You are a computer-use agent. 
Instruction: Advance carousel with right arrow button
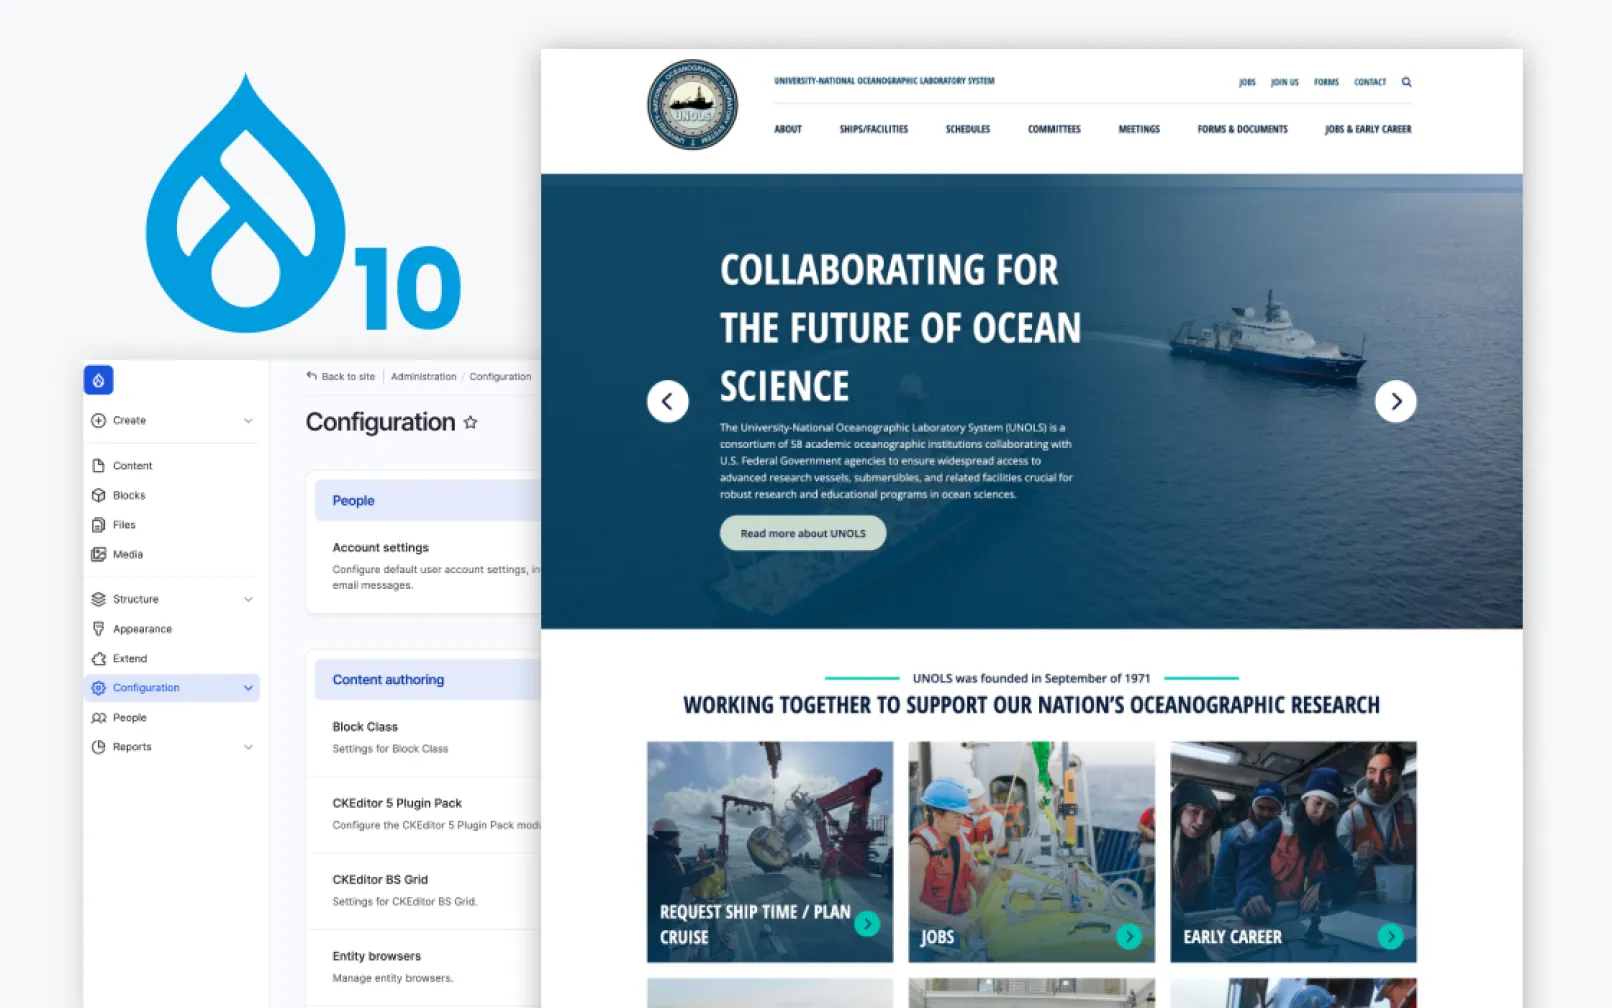tap(1395, 401)
